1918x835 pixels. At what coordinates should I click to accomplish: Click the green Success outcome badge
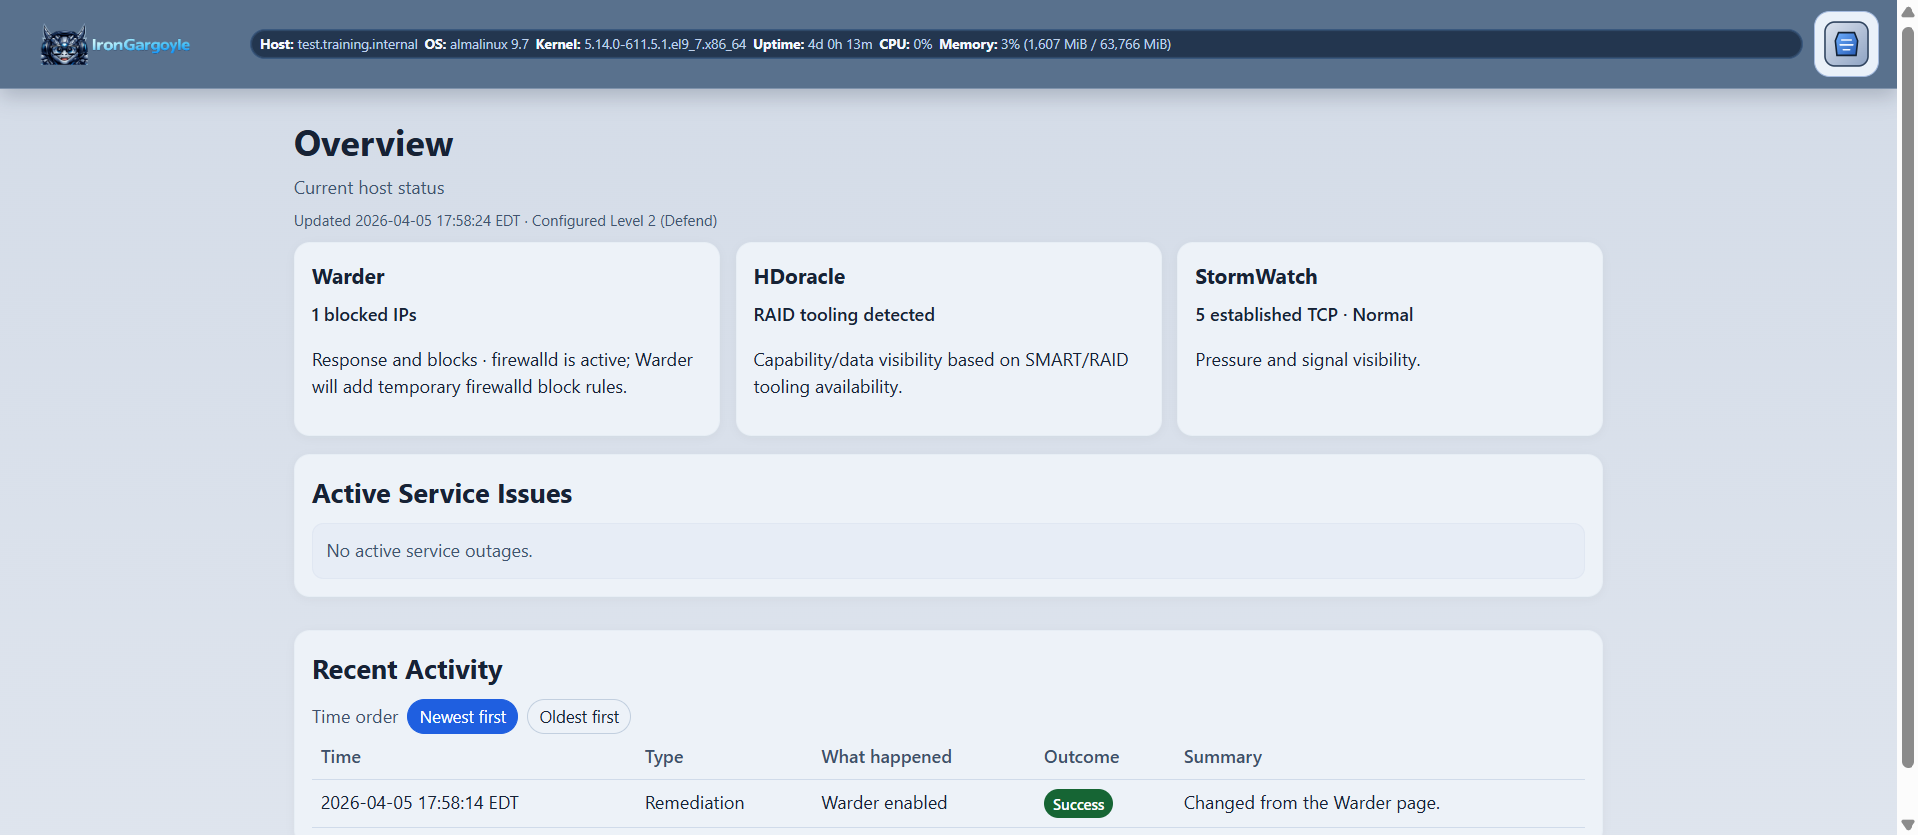pyautogui.click(x=1077, y=804)
